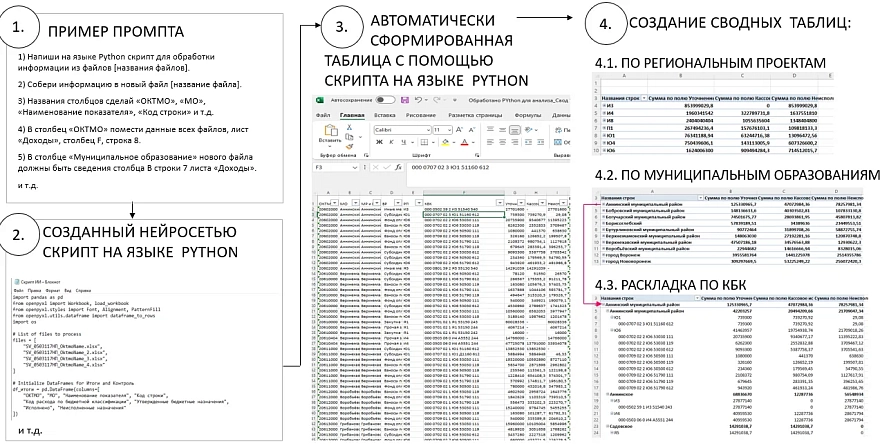Open the filter dropdown on the КБК column
This screenshot has height=446, width=880.
coord(499,203)
